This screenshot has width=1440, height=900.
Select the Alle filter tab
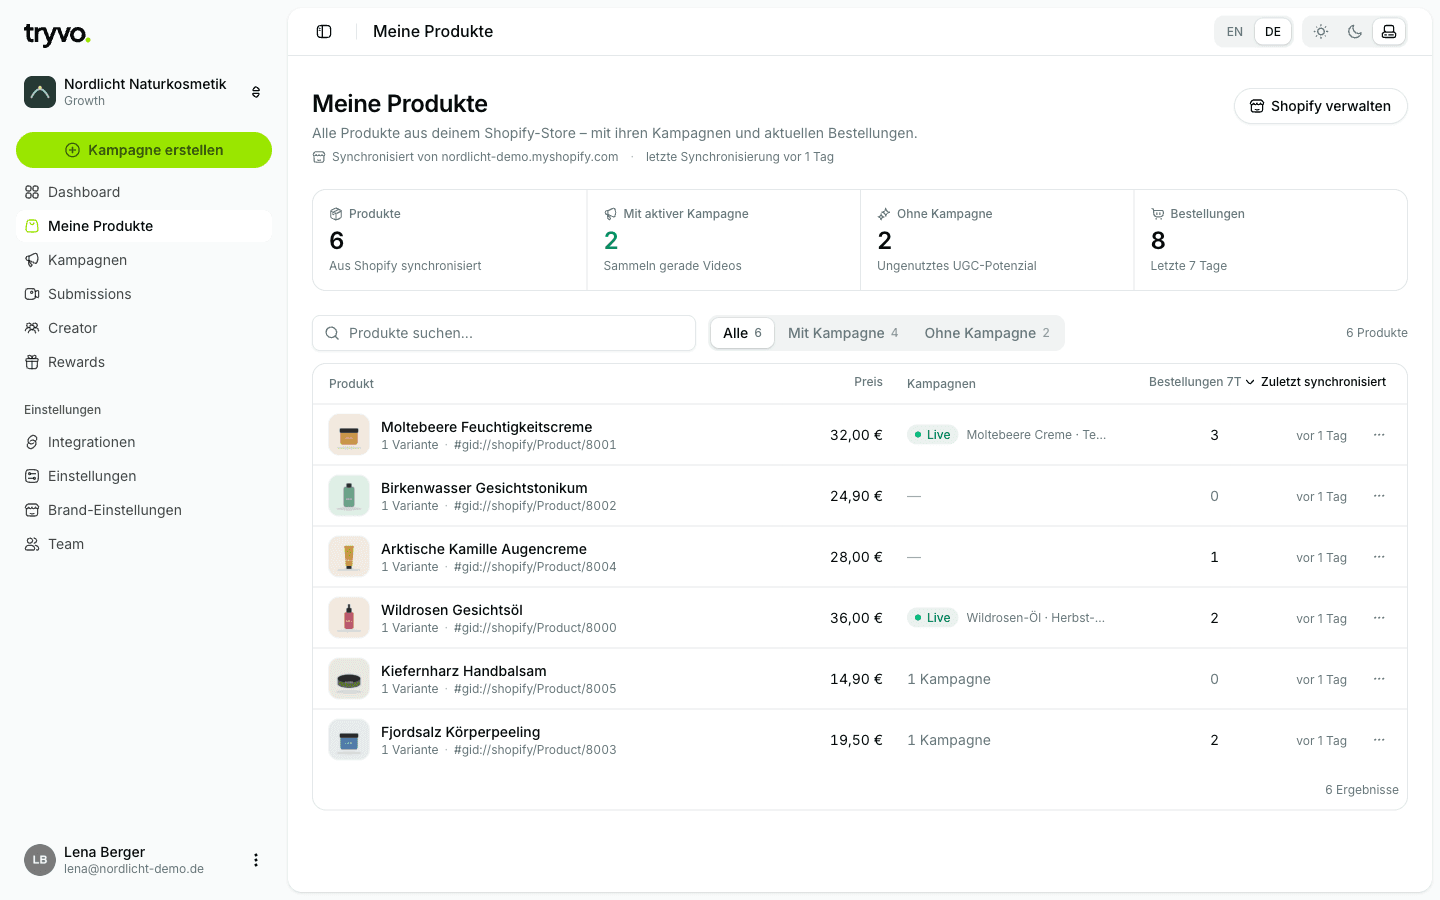(742, 333)
